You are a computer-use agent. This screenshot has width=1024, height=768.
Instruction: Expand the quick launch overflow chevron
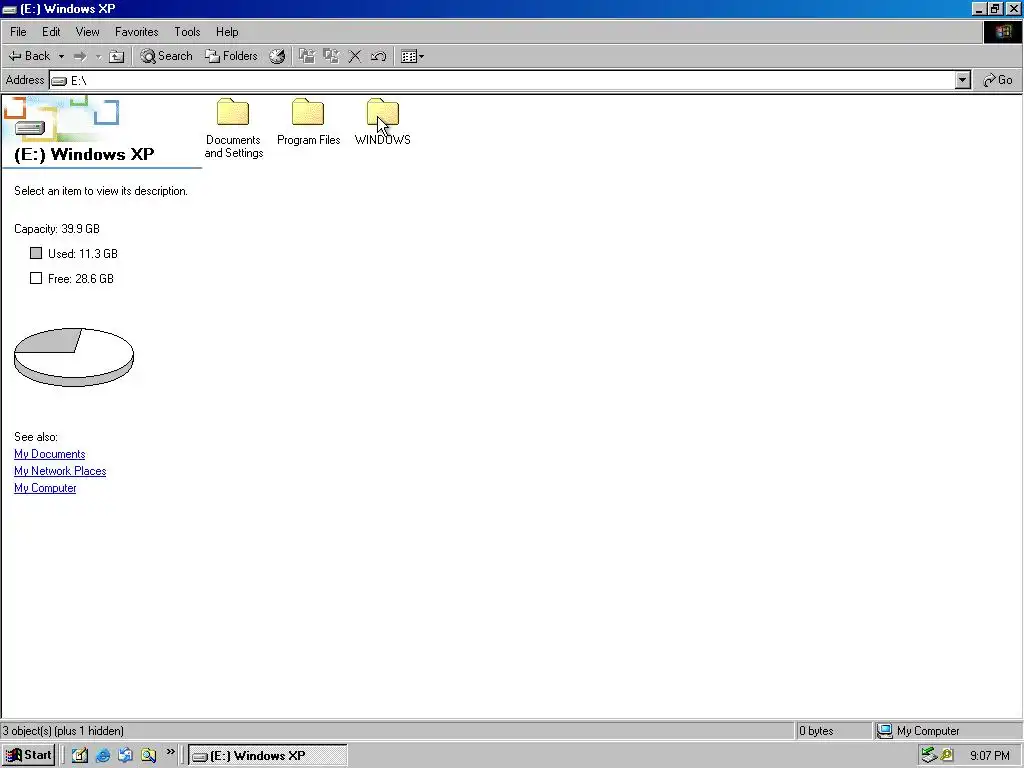click(170, 752)
